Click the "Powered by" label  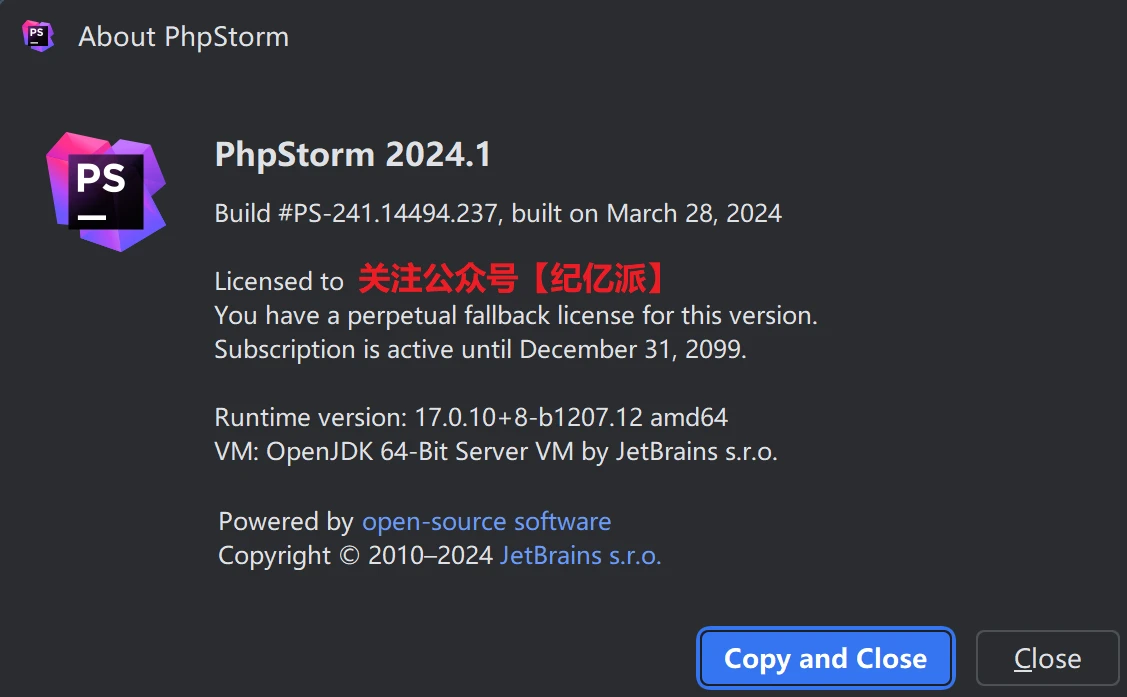(x=286, y=521)
